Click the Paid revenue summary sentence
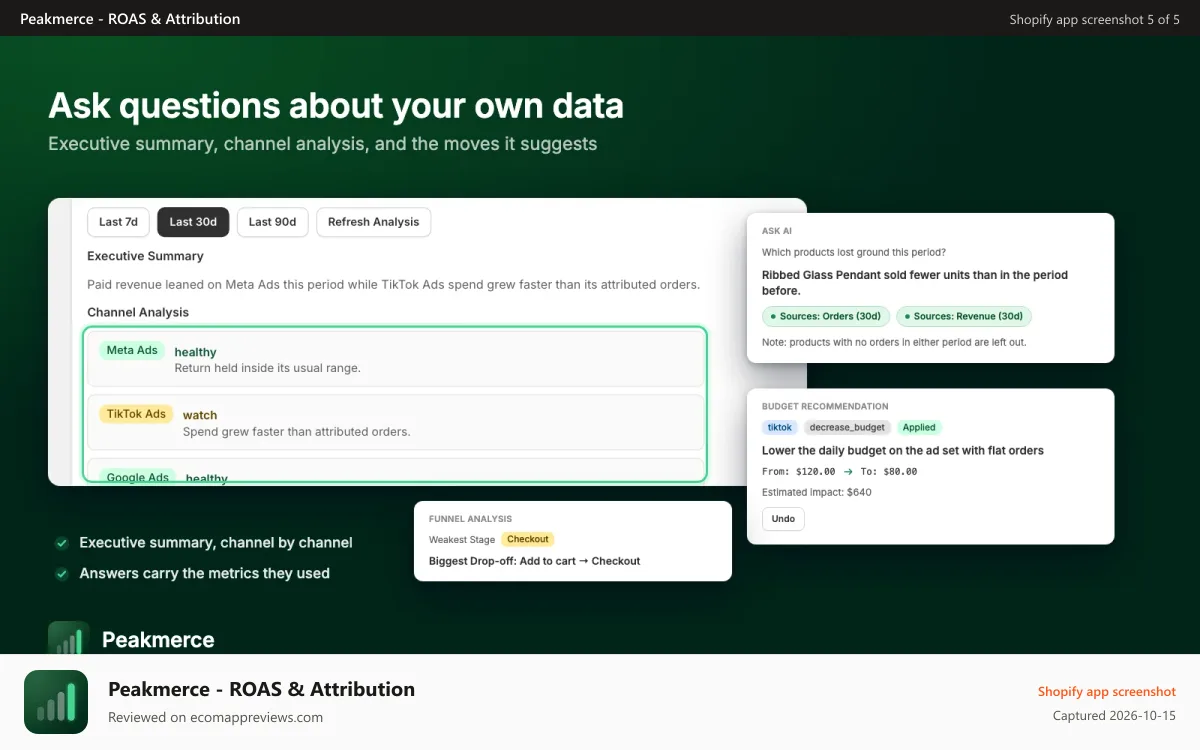The width and height of the screenshot is (1200, 750). tap(393, 284)
